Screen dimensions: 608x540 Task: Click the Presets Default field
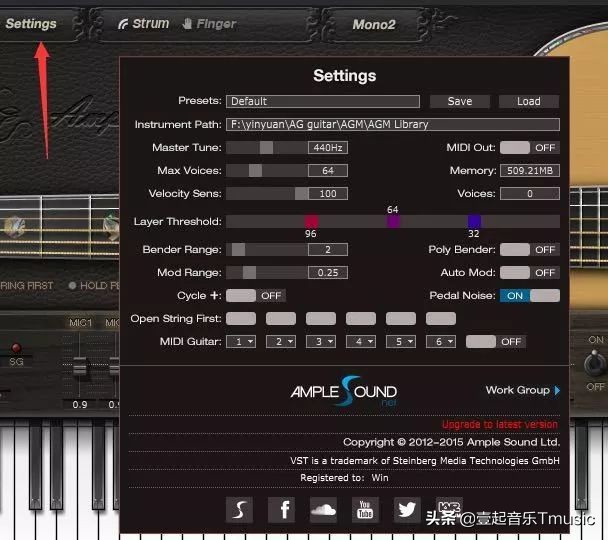323,102
